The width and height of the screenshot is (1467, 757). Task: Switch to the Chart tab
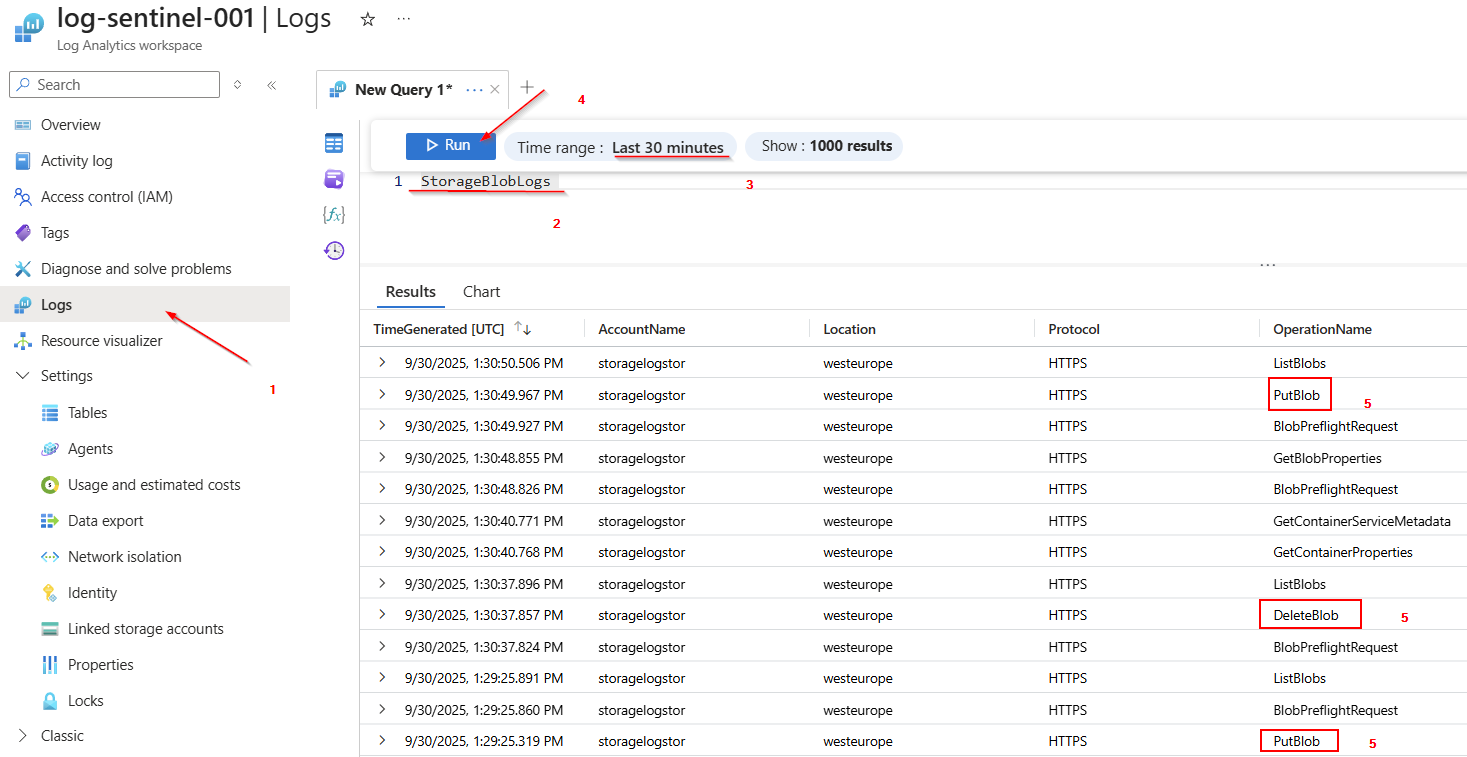pos(481,292)
